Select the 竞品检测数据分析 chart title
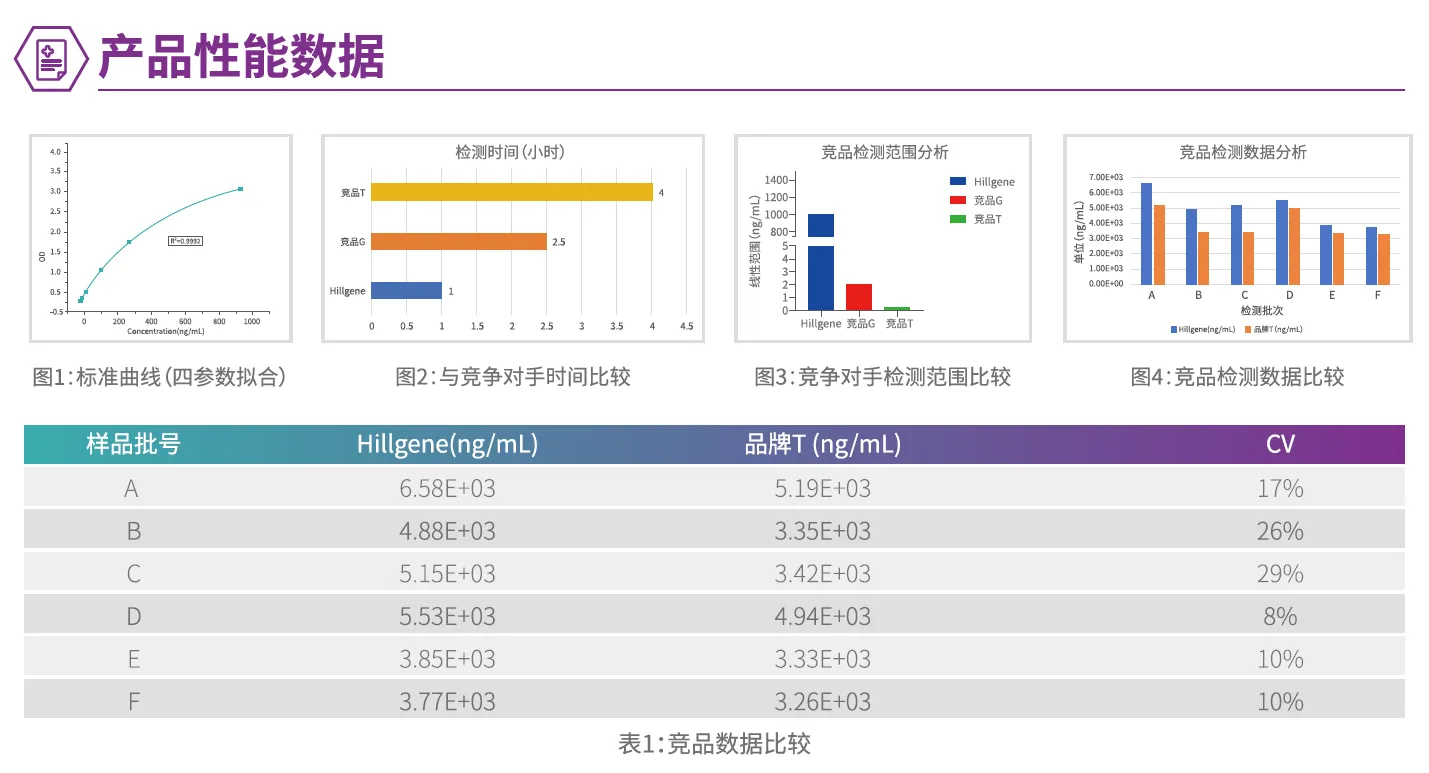The image size is (1429, 773). point(1243,152)
